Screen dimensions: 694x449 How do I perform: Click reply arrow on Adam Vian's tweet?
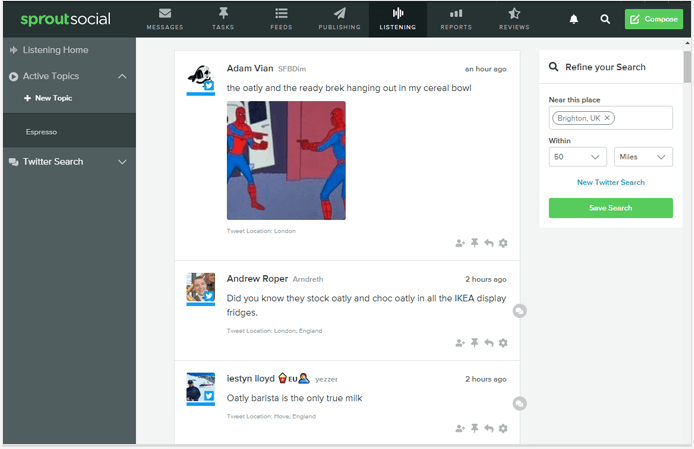489,243
